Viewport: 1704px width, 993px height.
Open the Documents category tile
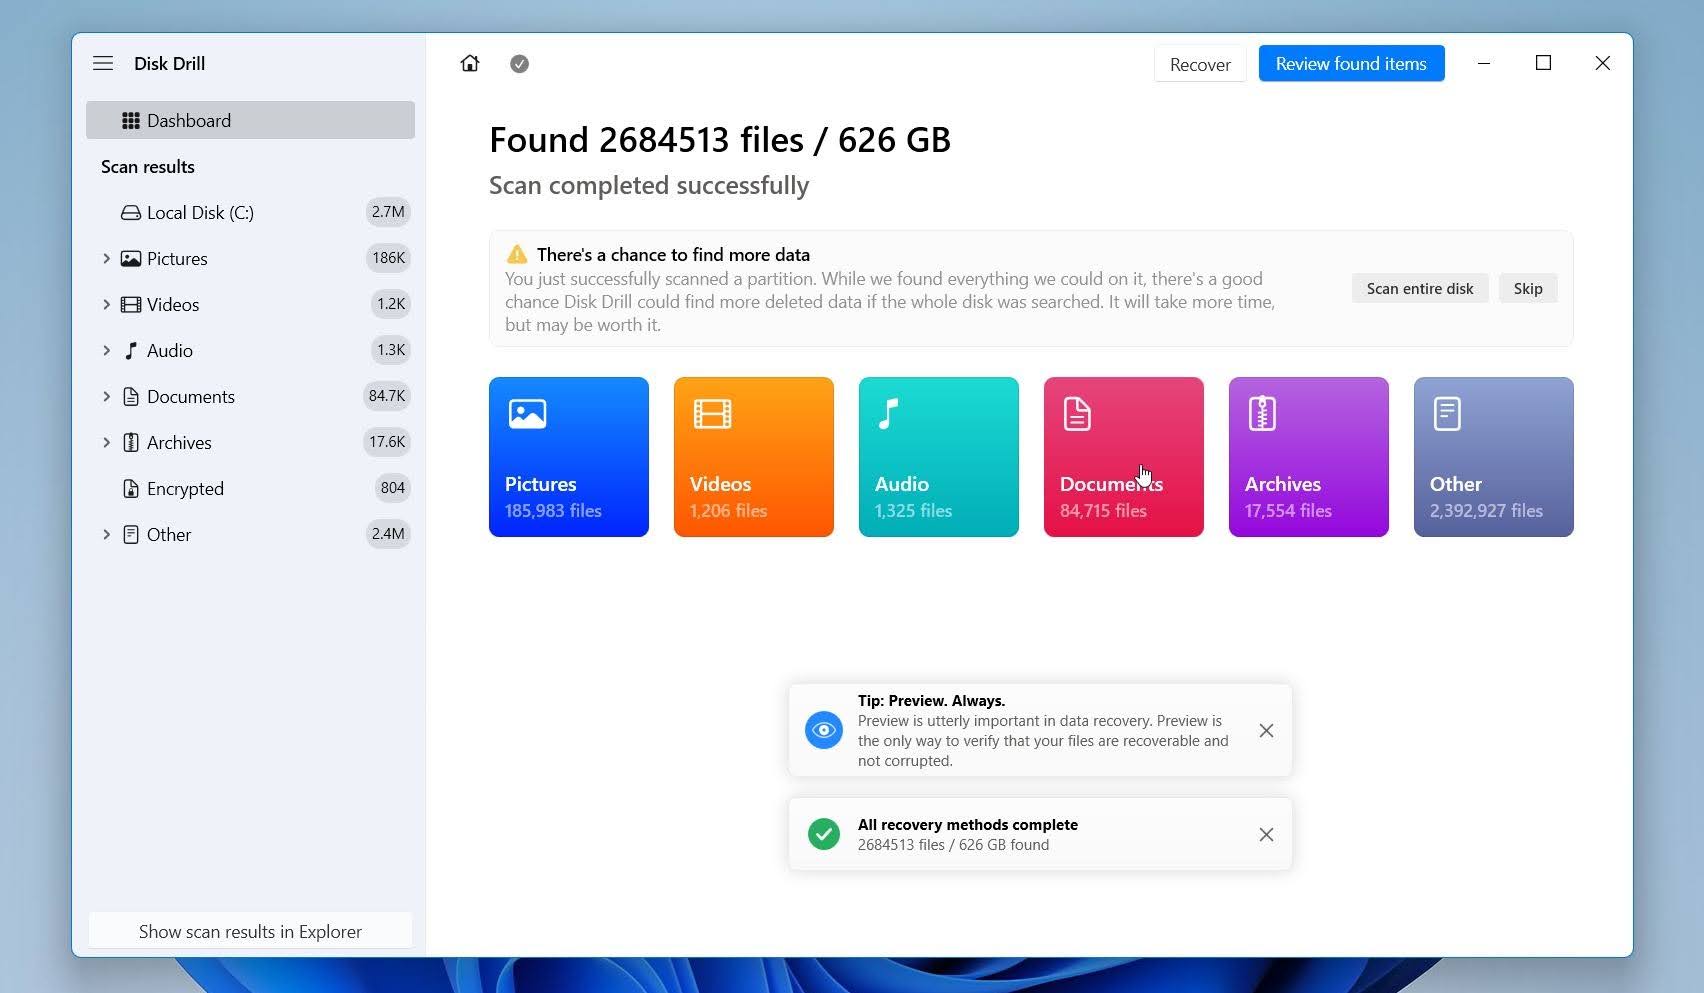tap(1124, 457)
